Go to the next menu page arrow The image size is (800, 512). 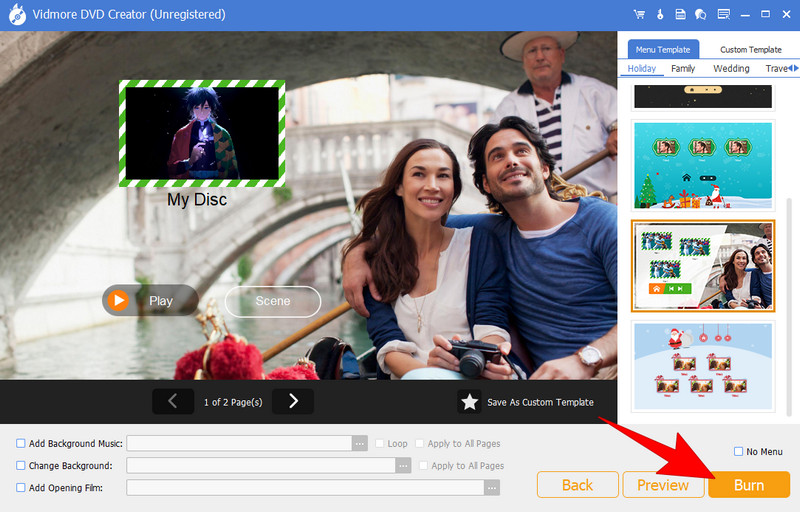tap(293, 401)
